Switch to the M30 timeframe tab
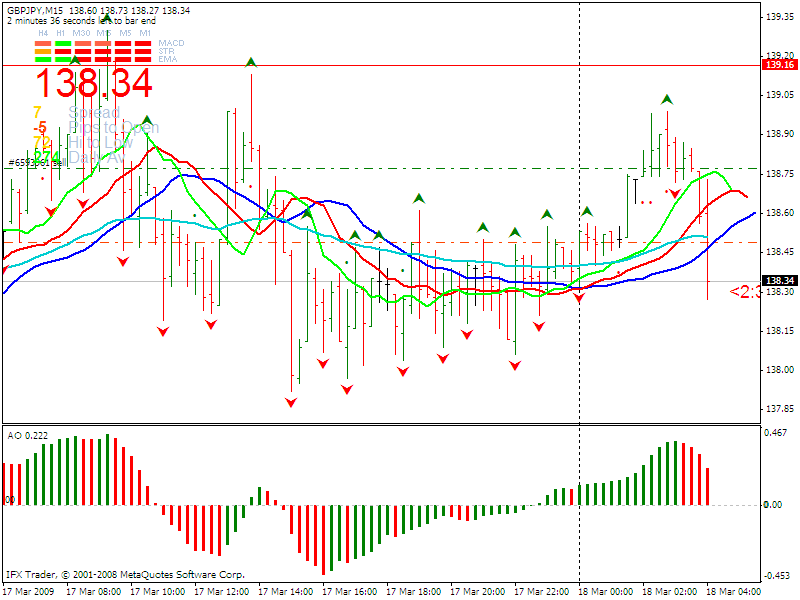The height and width of the screenshot is (600, 800). [84, 32]
